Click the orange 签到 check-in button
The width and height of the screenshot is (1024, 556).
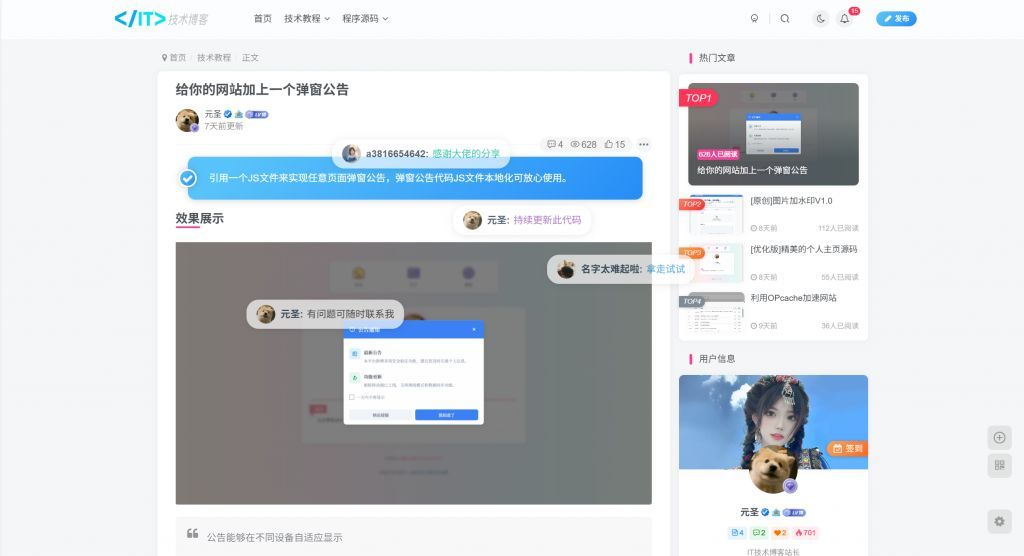[848, 448]
